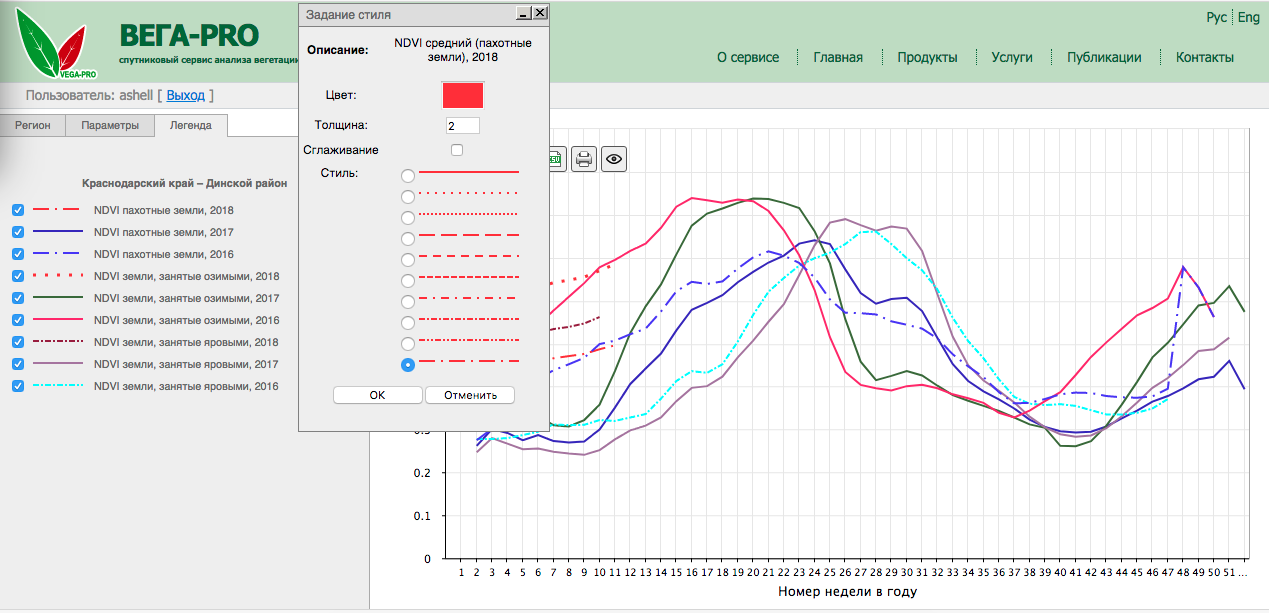Switch to the Регион tab
Screen dimensions: 1269x613
pos(33,126)
